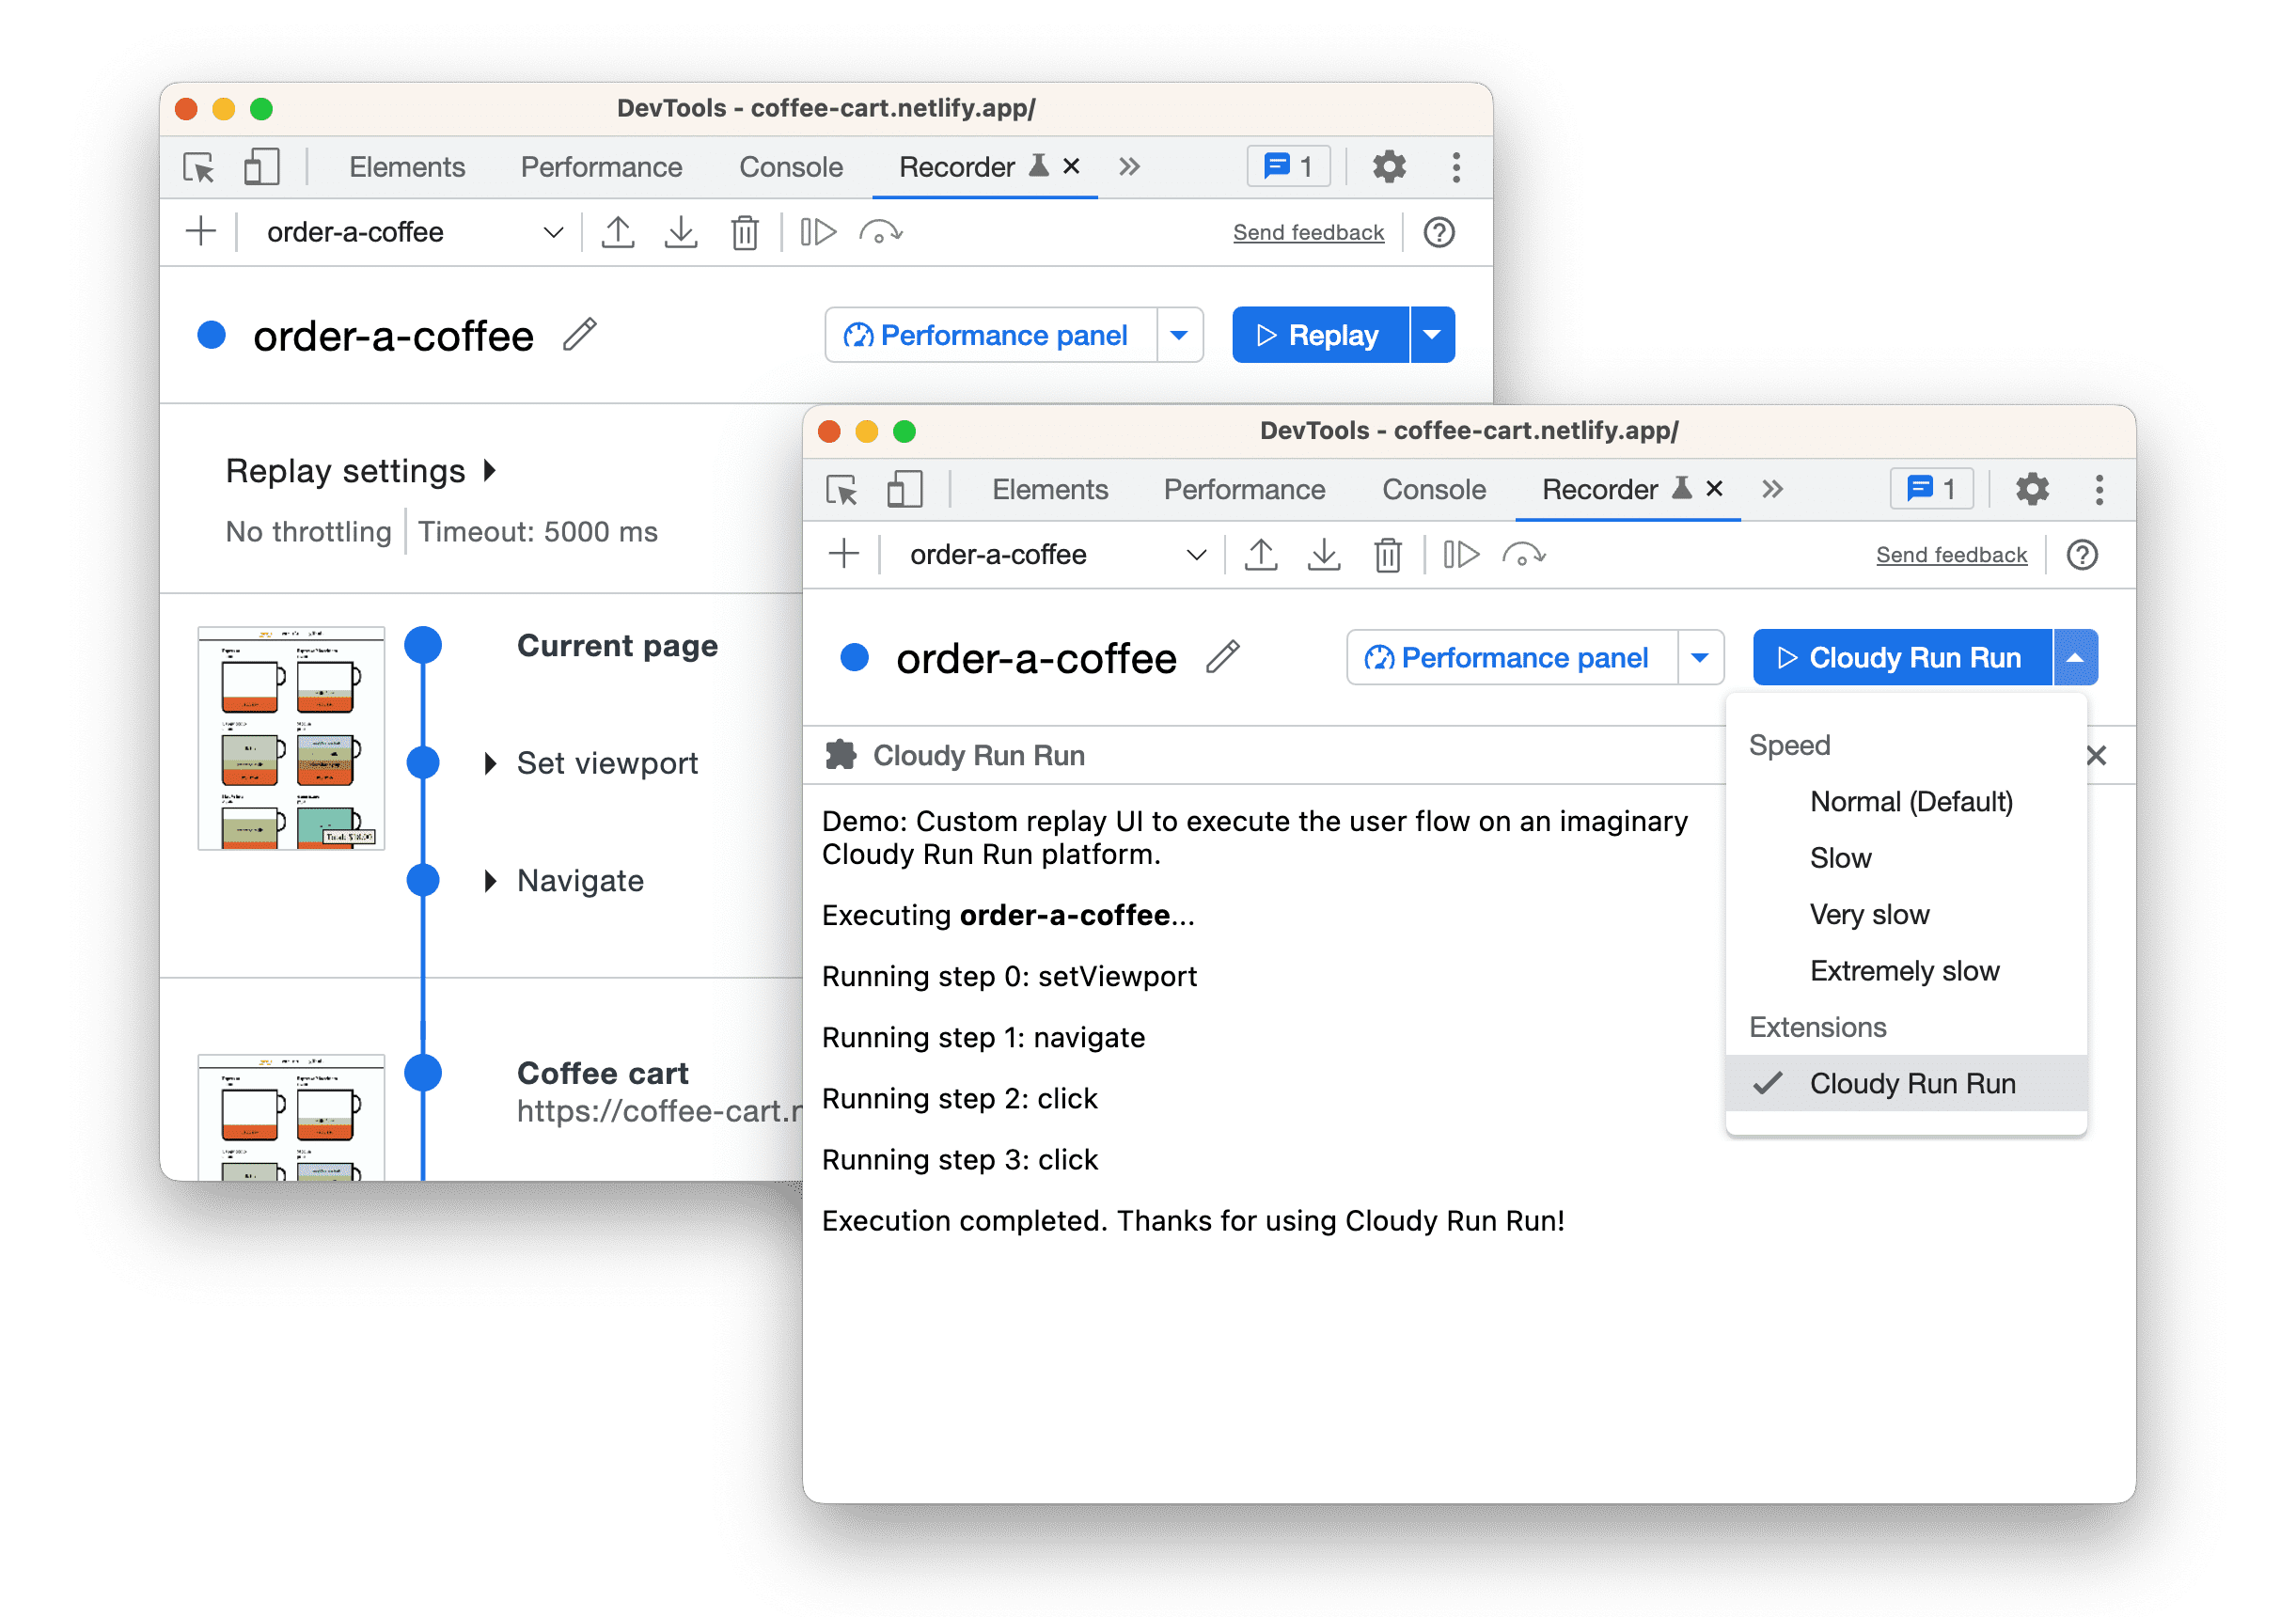Image resolution: width=2296 pixels, height=1617 pixels.
Task: Select Extremely slow replay speed
Action: tap(1898, 967)
